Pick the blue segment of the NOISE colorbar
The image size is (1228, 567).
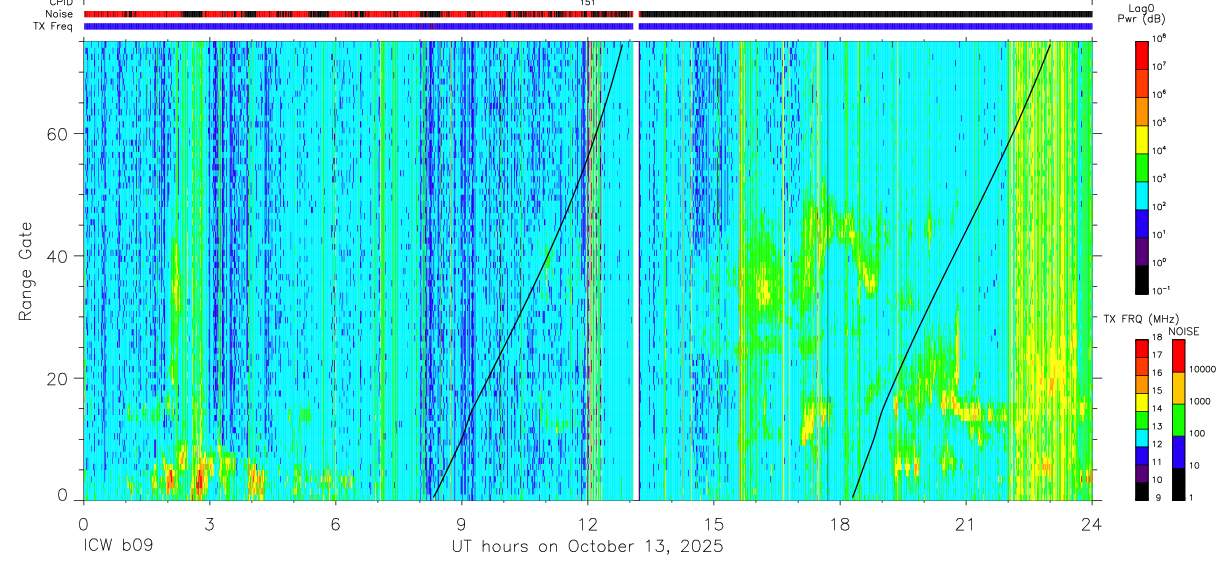[x=1180, y=452]
